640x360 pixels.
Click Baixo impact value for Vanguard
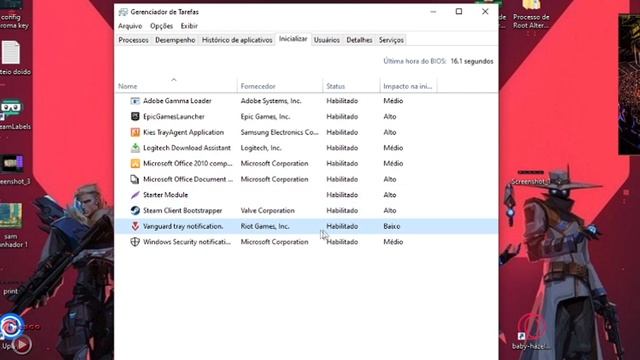392,226
